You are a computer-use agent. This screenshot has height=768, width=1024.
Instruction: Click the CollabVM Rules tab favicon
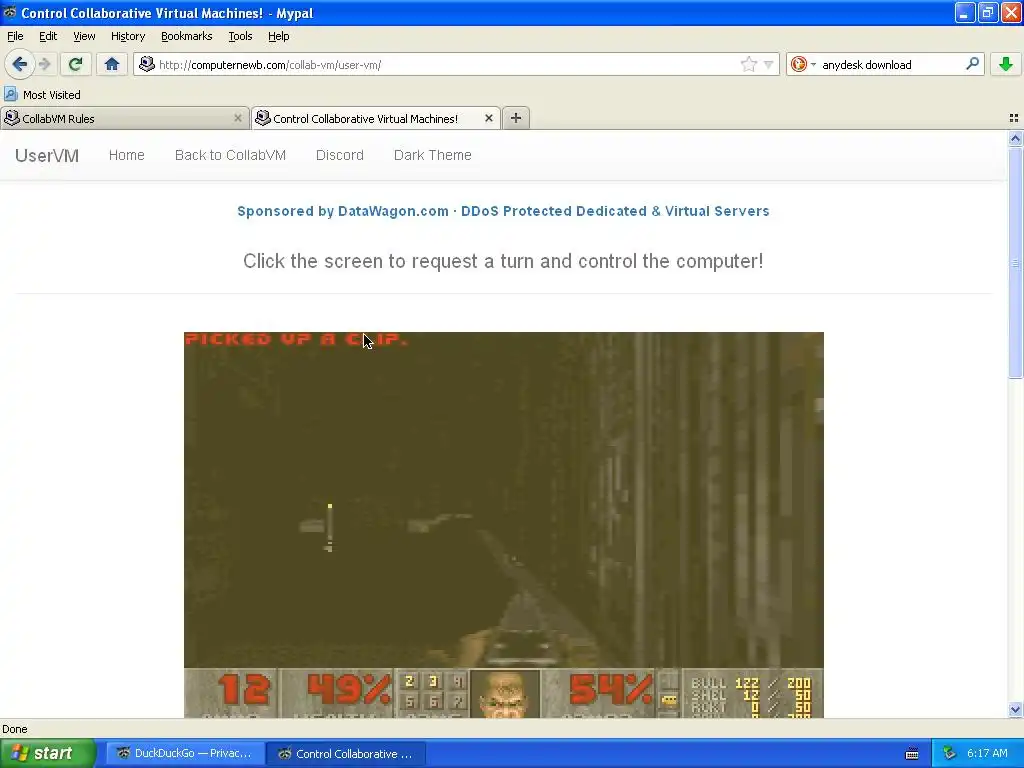click(12, 118)
